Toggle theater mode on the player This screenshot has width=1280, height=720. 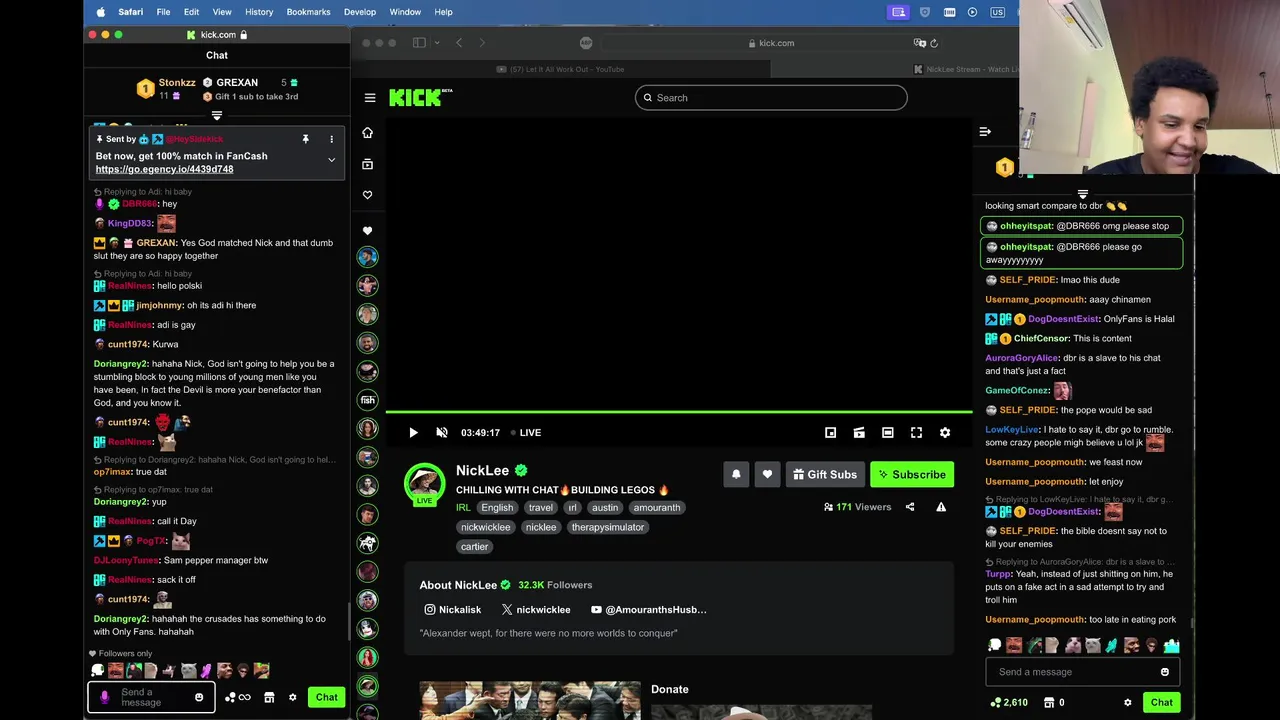point(887,433)
